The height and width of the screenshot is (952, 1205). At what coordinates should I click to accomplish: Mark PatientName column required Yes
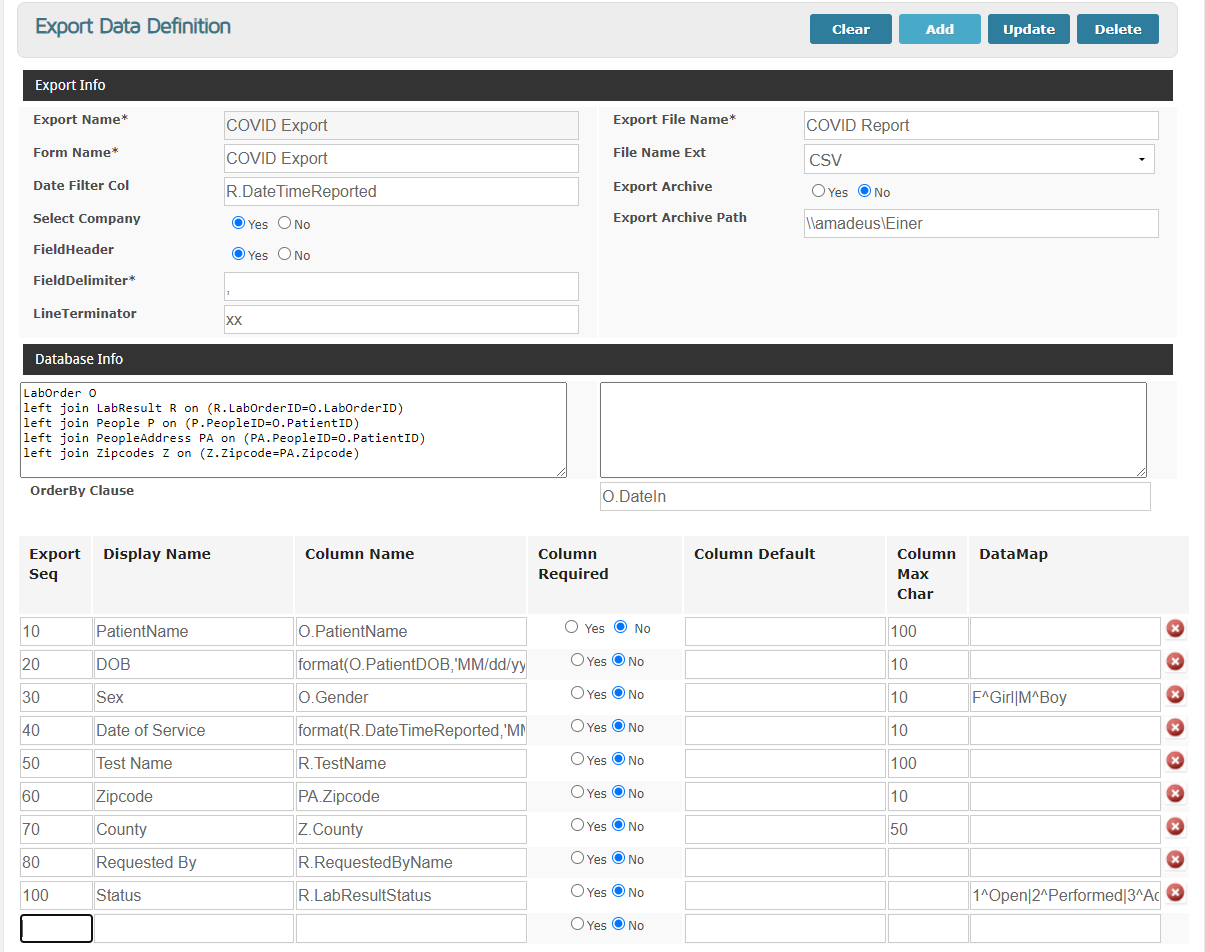571,627
